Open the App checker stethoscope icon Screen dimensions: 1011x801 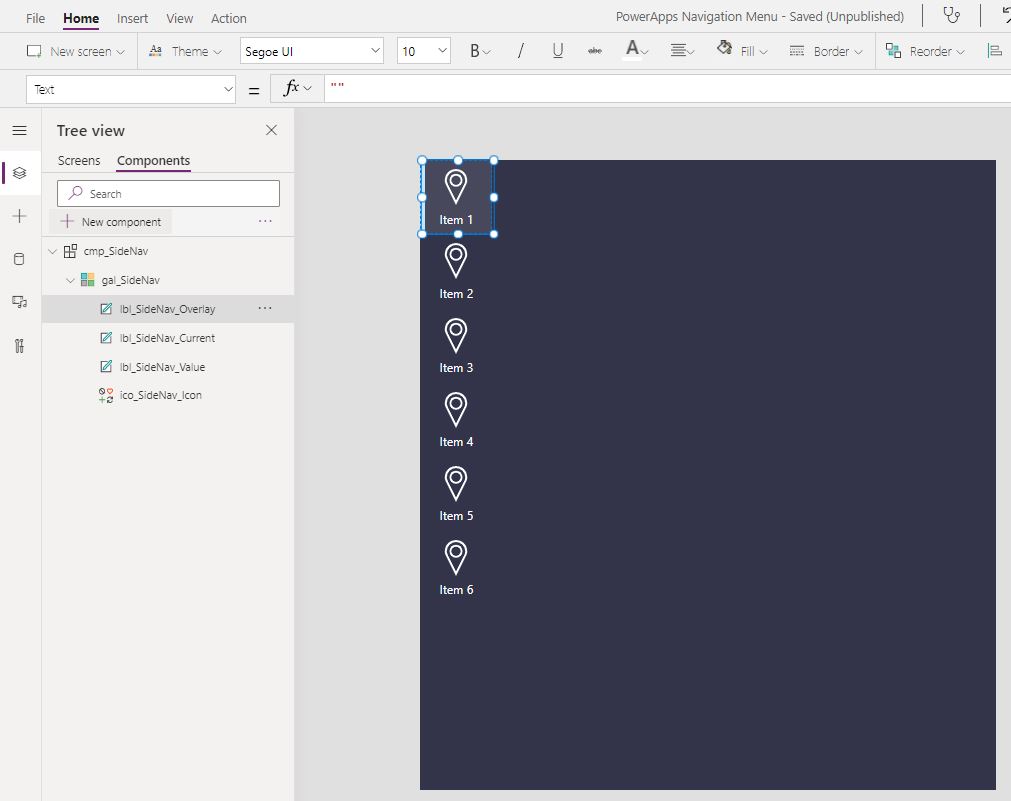click(952, 15)
